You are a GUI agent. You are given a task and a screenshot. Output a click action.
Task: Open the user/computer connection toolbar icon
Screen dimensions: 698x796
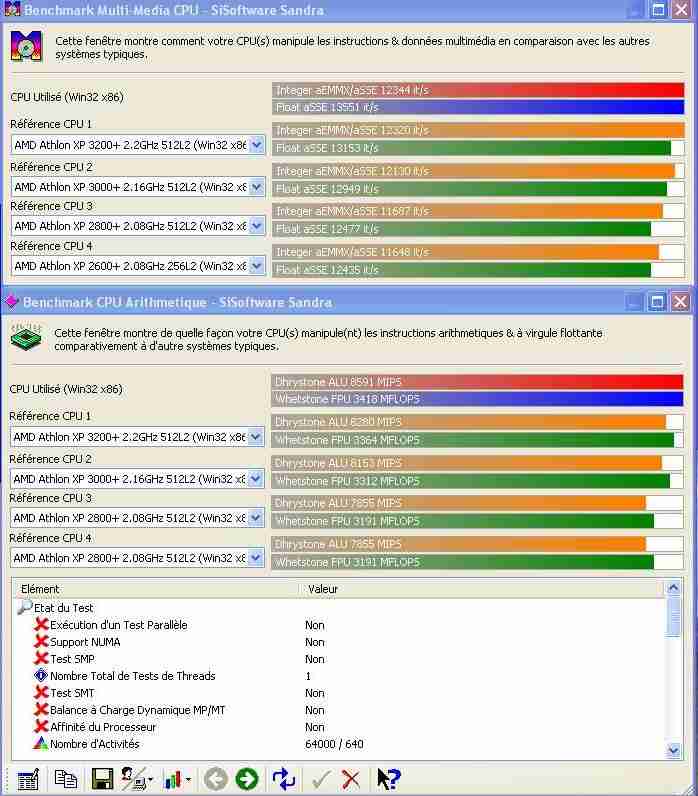pyautogui.click(x=136, y=779)
